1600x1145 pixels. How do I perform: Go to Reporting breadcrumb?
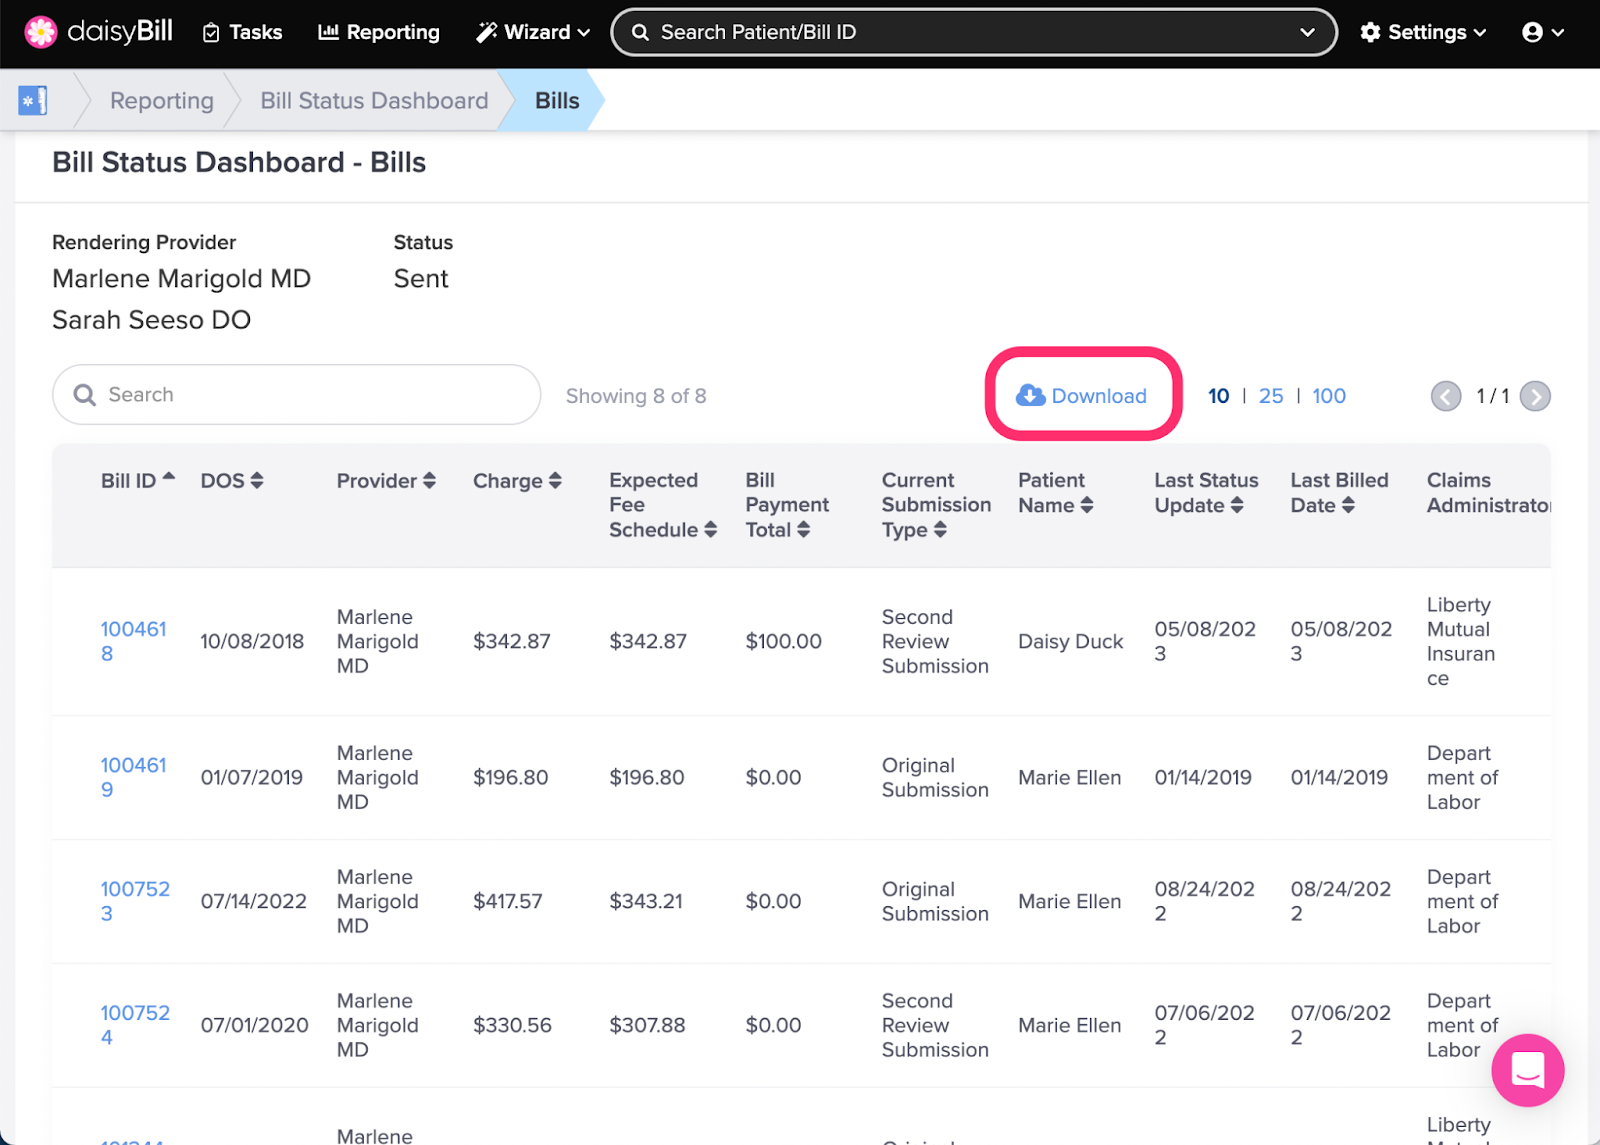click(x=162, y=100)
